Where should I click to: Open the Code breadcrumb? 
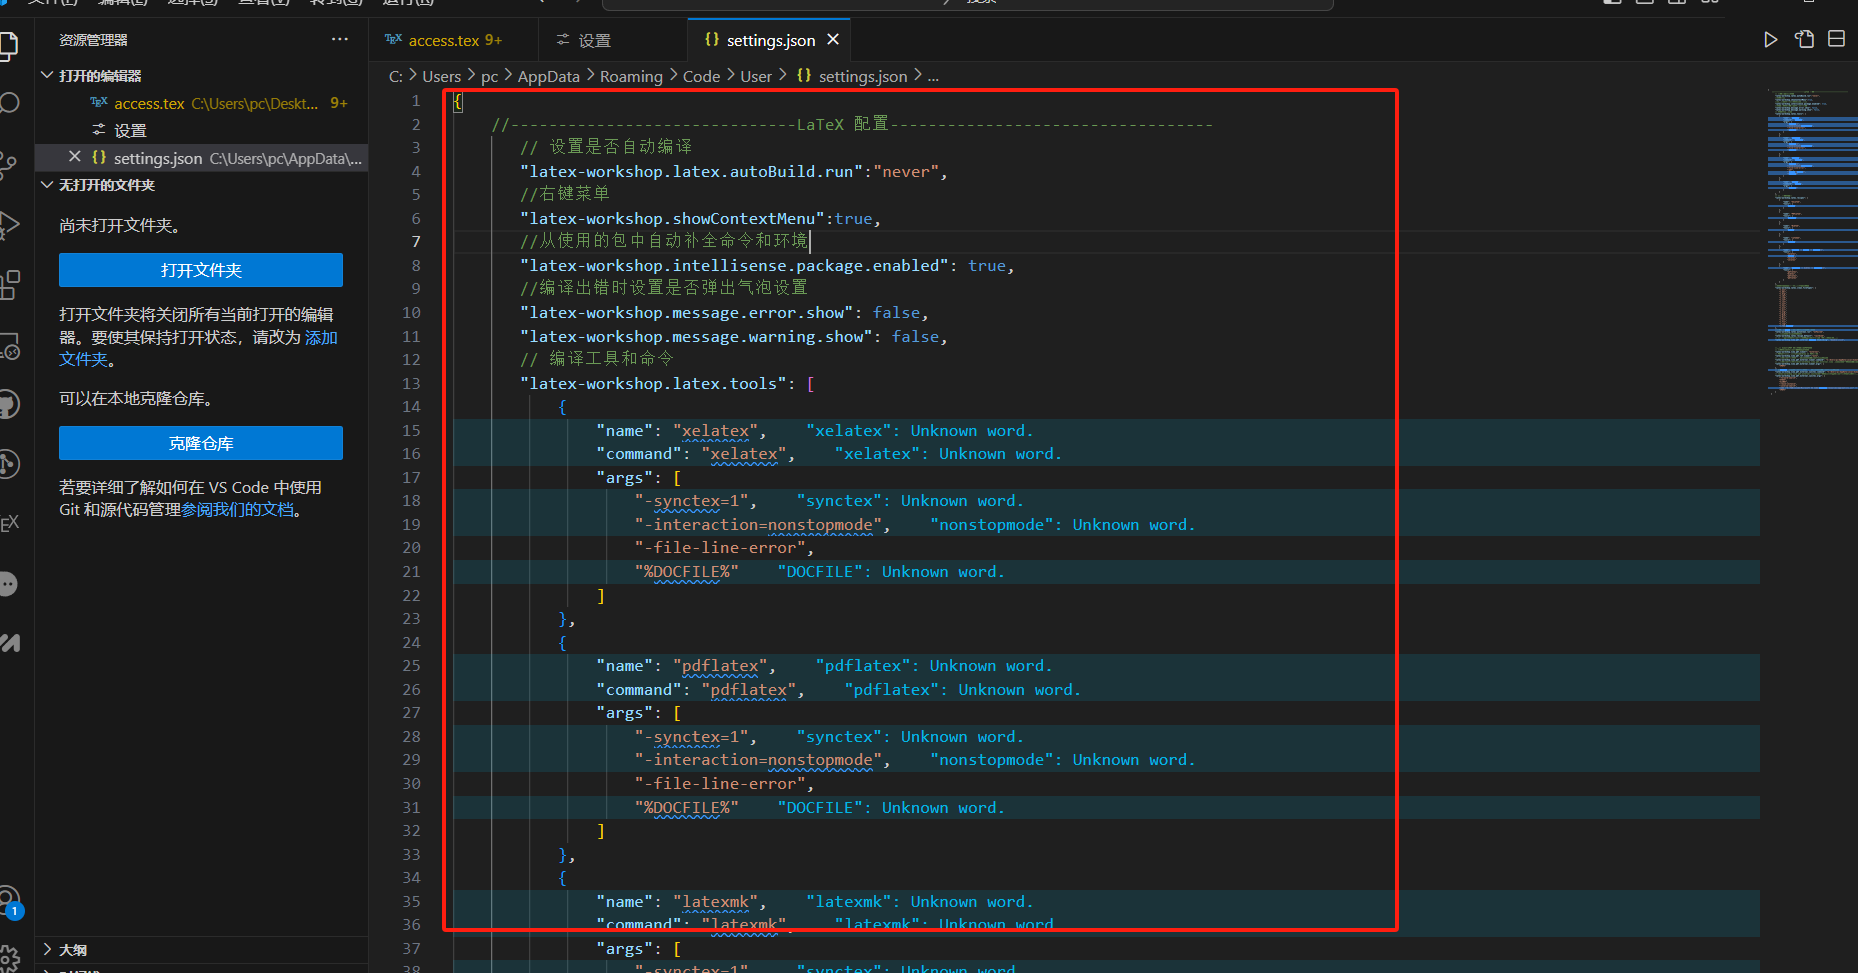701,76
